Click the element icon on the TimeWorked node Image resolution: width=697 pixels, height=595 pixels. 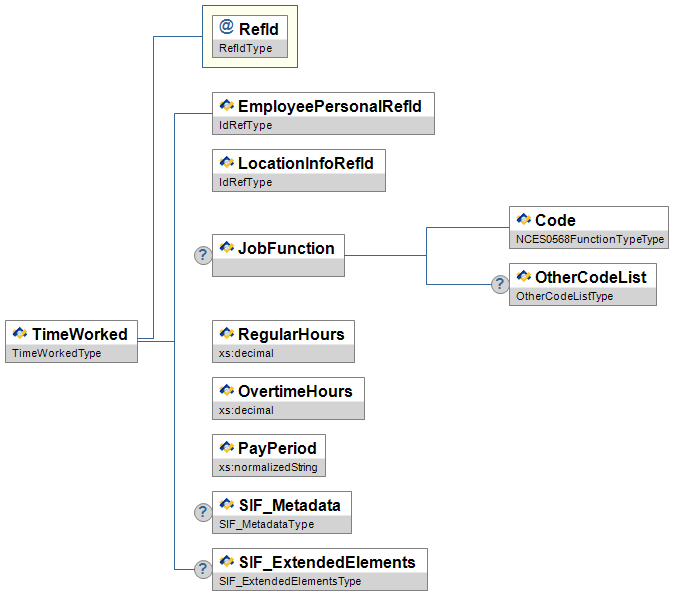20,334
